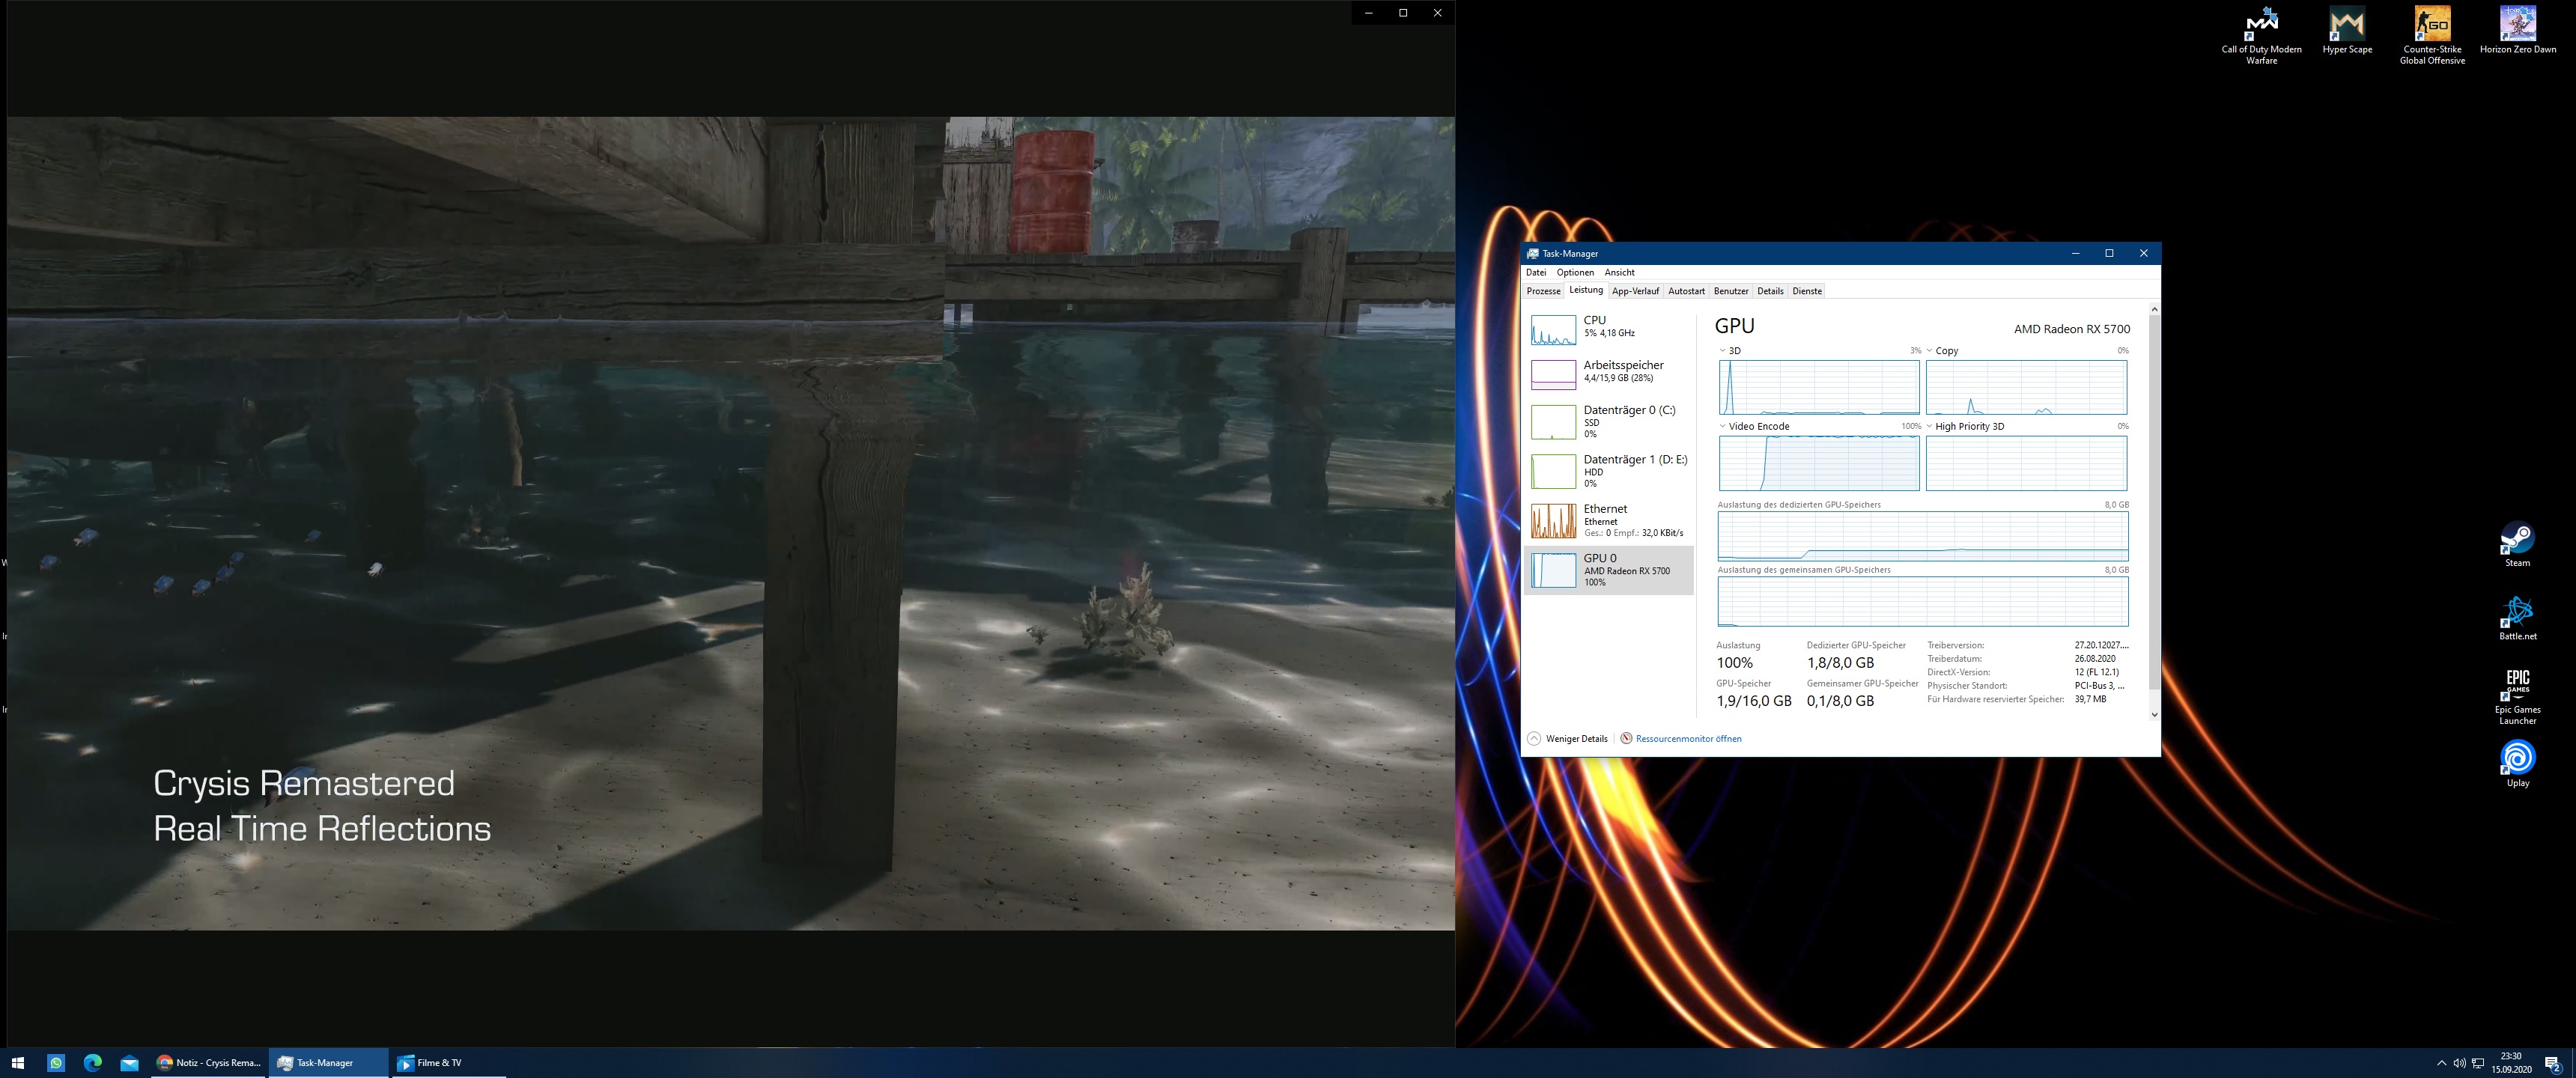Click Ressourcenmonitor öffnen link

click(x=1688, y=739)
